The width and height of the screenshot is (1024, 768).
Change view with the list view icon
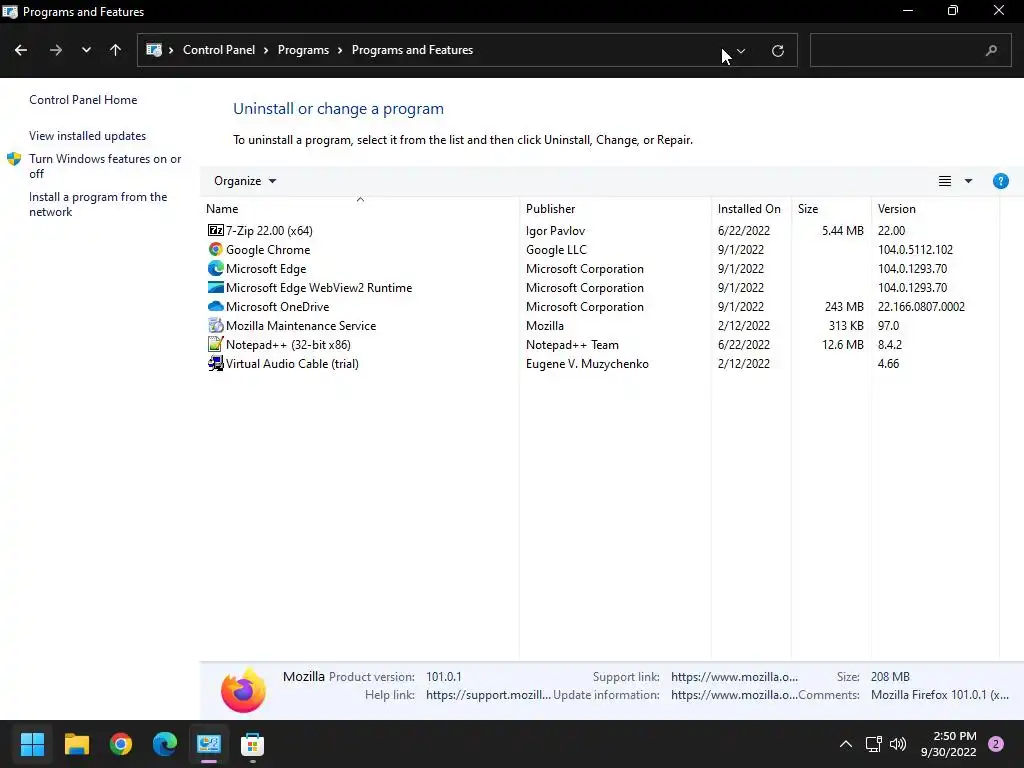pyautogui.click(x=945, y=181)
